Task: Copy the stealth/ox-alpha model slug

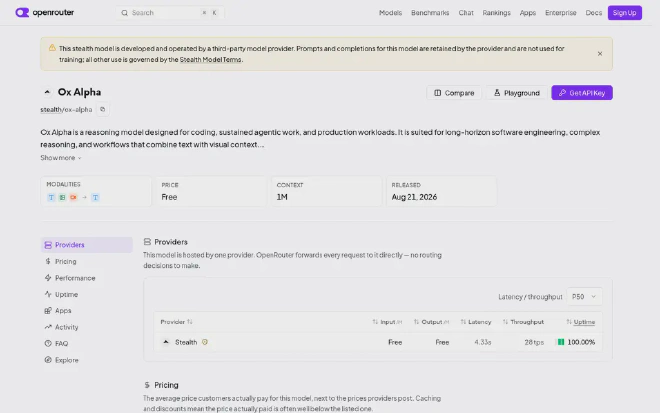Action: pos(102,109)
